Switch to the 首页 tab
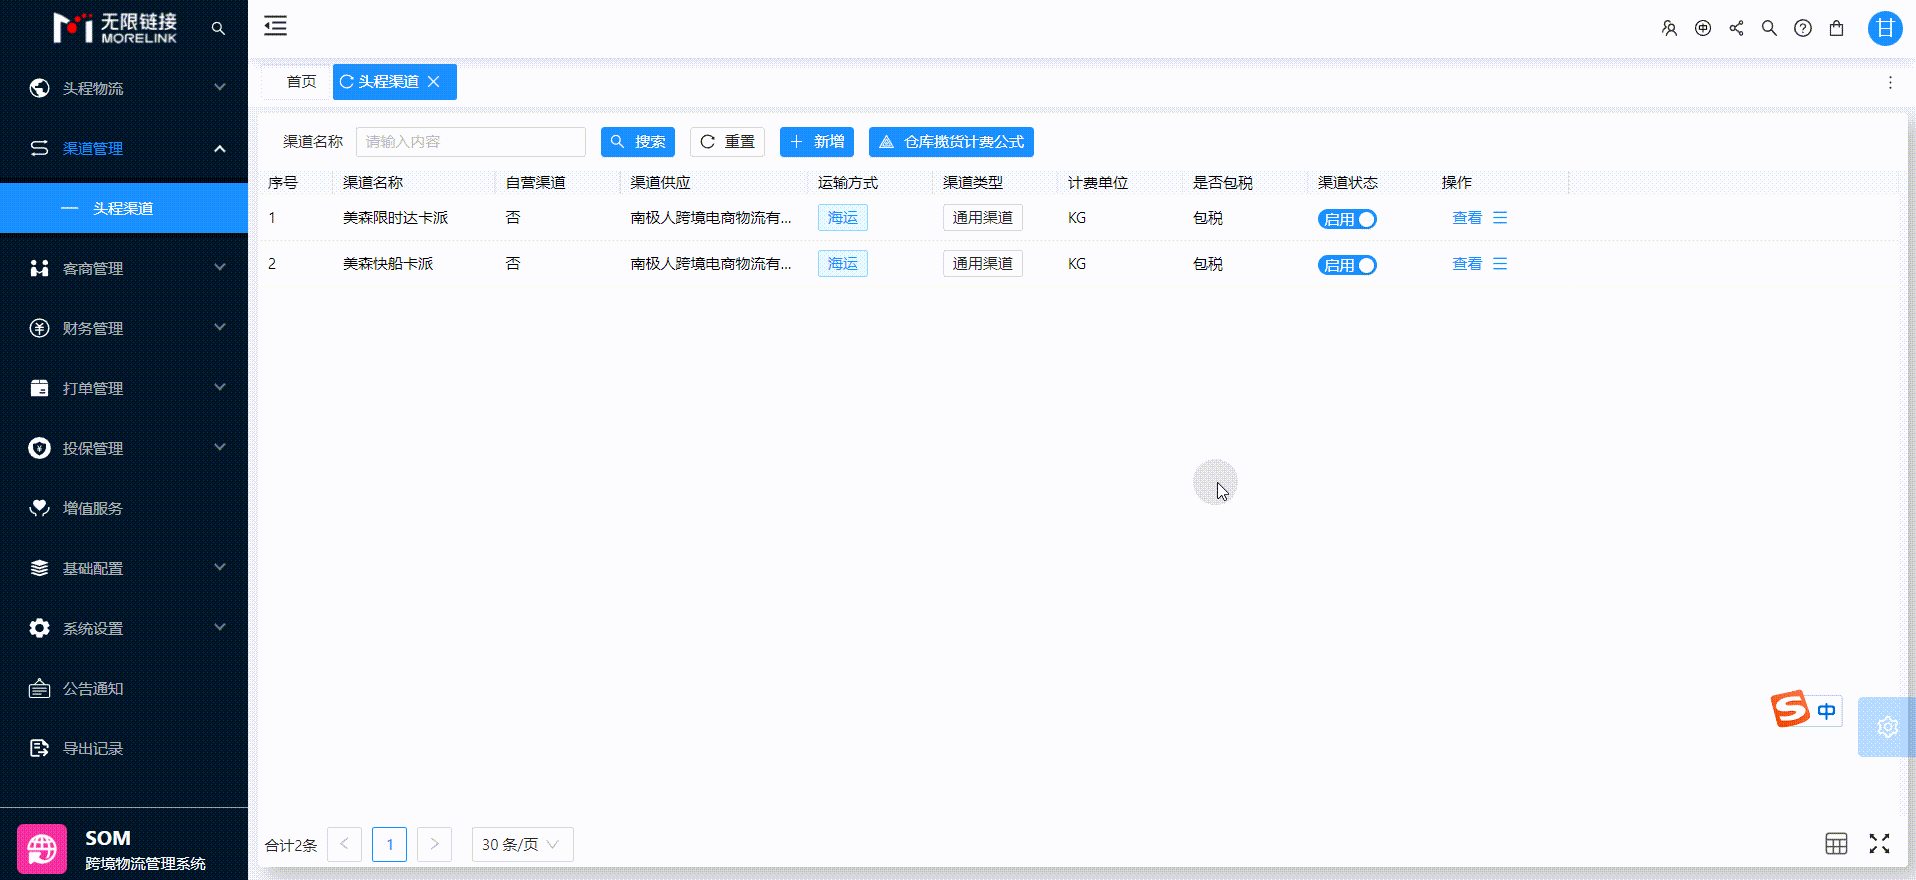Viewport: 1916px width, 880px height. pyautogui.click(x=301, y=82)
